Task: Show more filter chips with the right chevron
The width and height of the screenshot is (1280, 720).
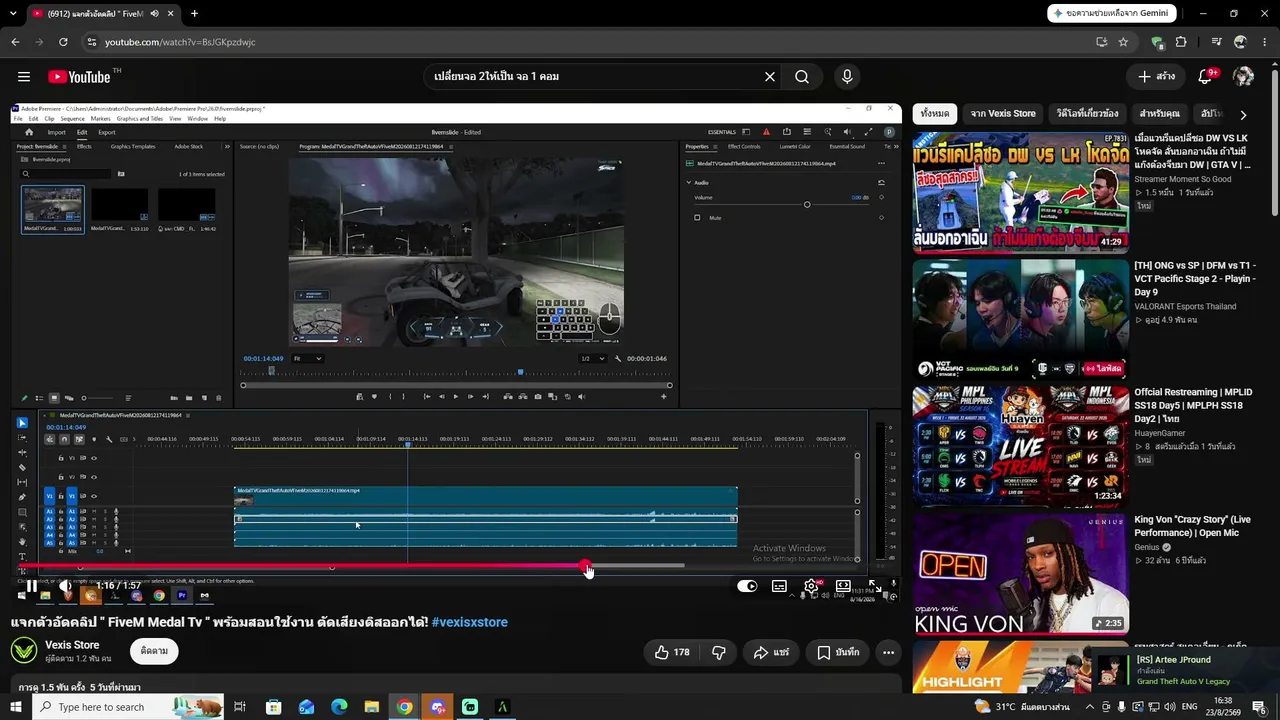Action: 1243,114
